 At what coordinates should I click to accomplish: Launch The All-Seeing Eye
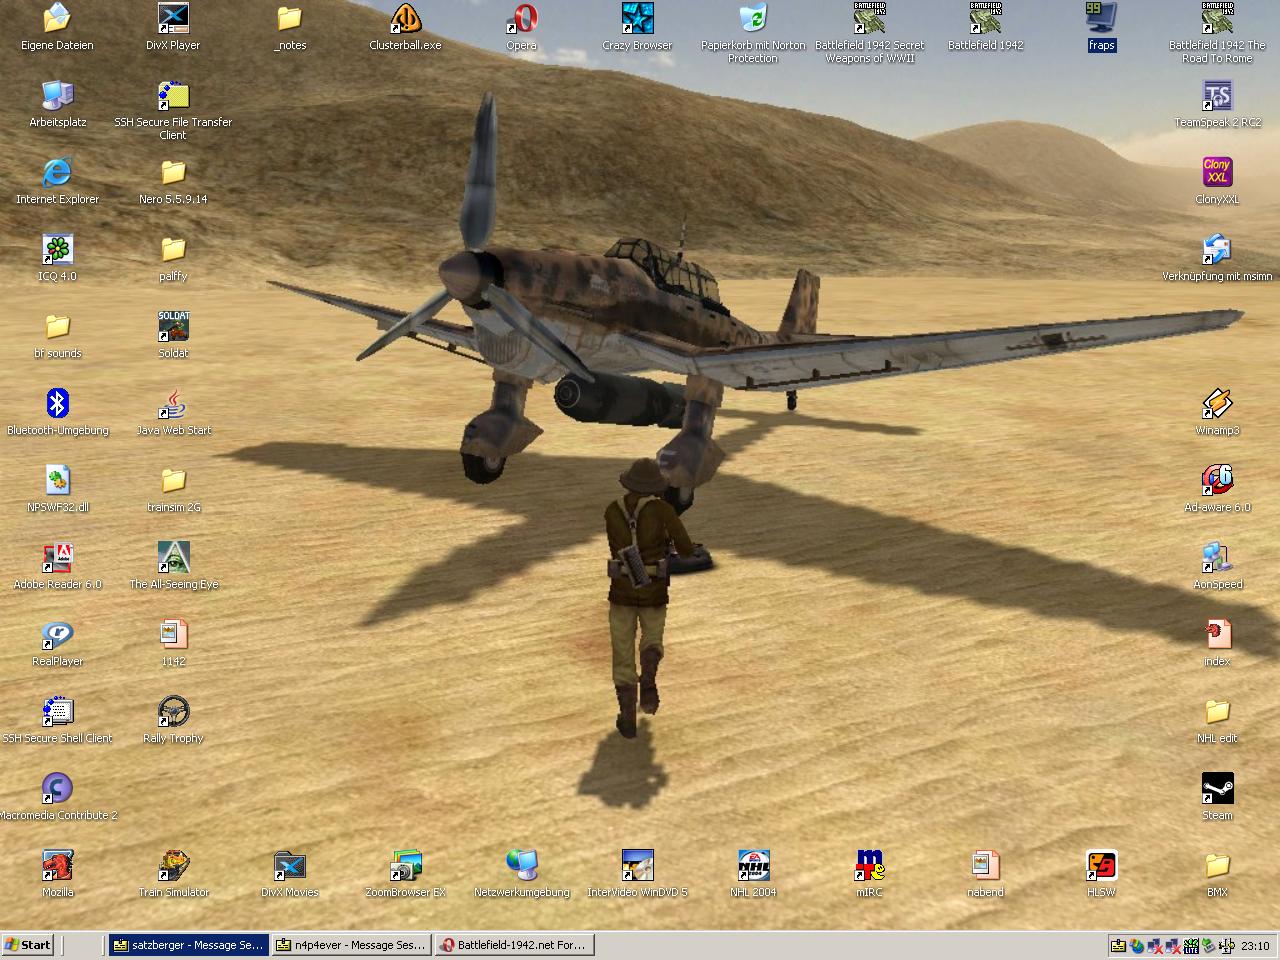(173, 566)
